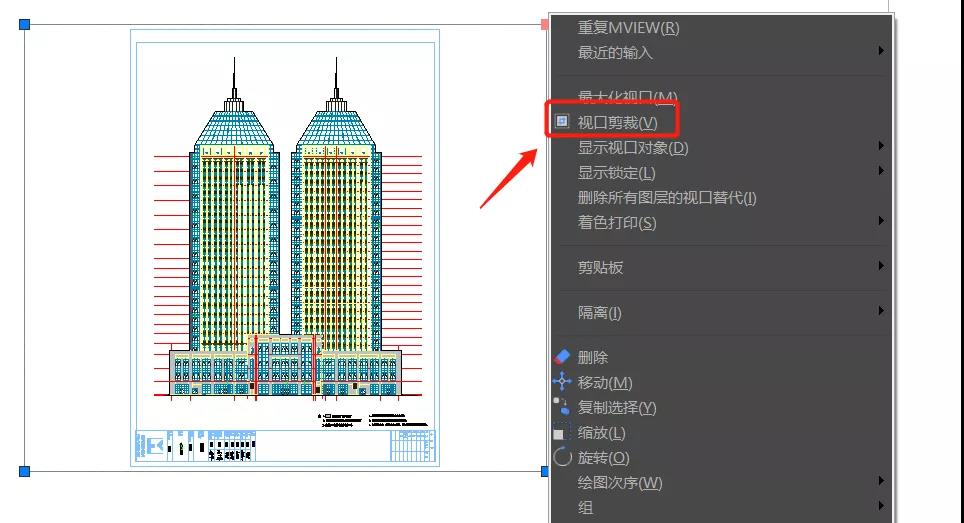
Task: Click the move arrows icon beside 移动(M)
Action: click(x=562, y=382)
